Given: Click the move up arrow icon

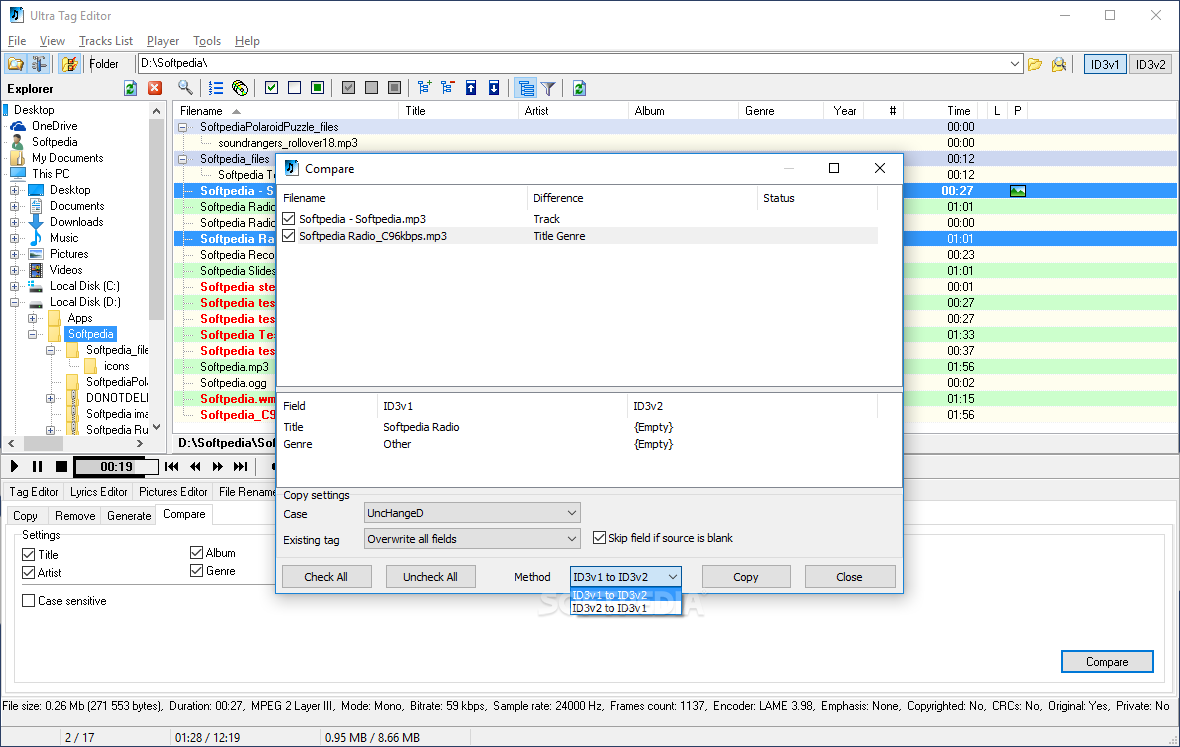Looking at the screenshot, I should [x=471, y=88].
